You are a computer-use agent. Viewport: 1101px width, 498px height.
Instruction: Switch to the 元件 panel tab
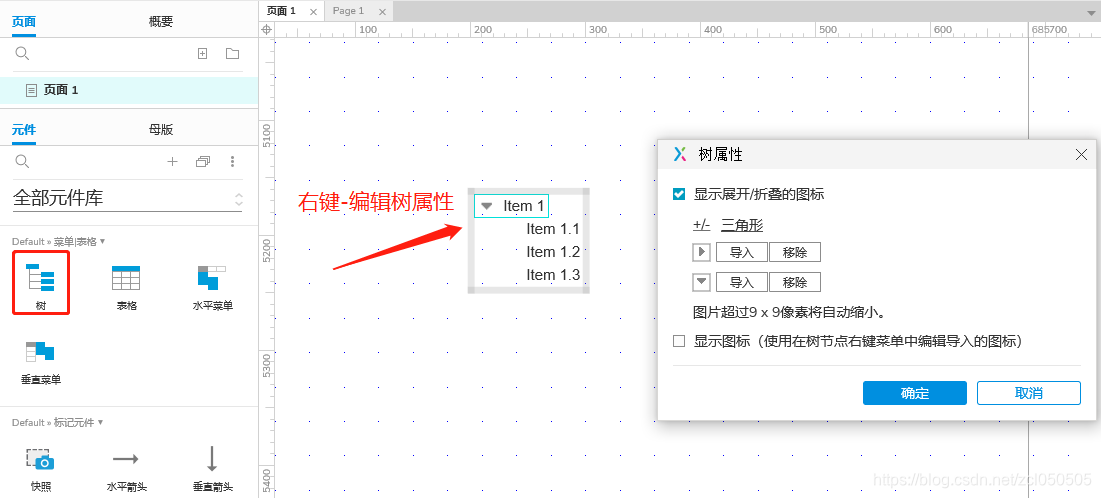24,130
